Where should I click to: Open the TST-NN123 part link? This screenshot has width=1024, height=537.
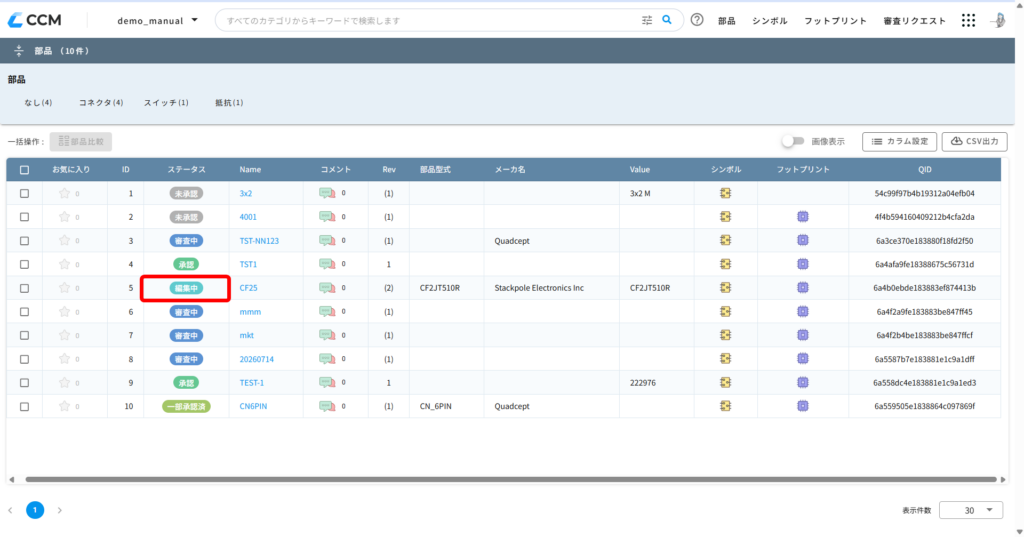tap(259, 240)
